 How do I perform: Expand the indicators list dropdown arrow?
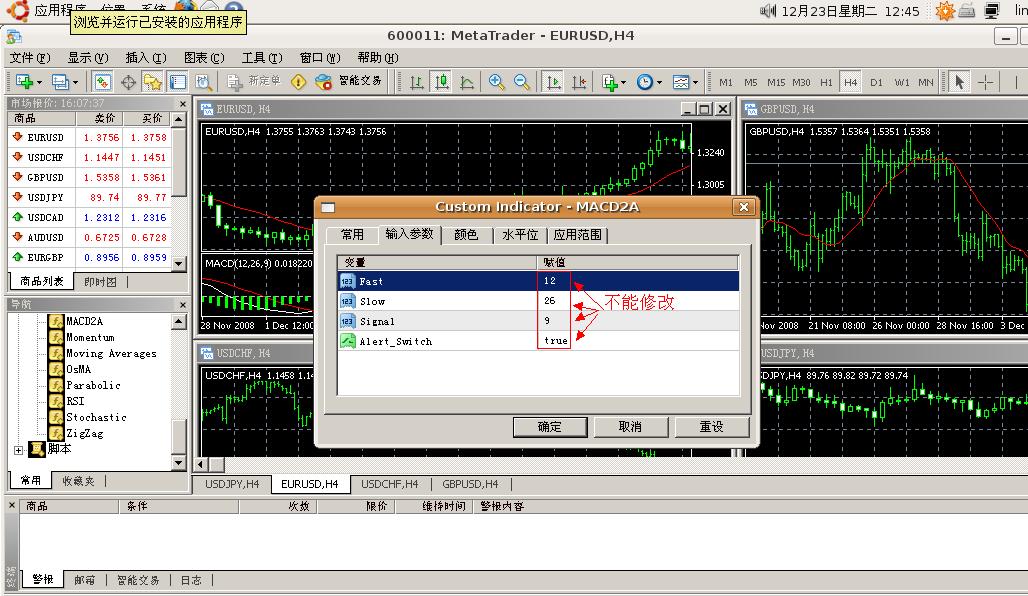coord(623,83)
